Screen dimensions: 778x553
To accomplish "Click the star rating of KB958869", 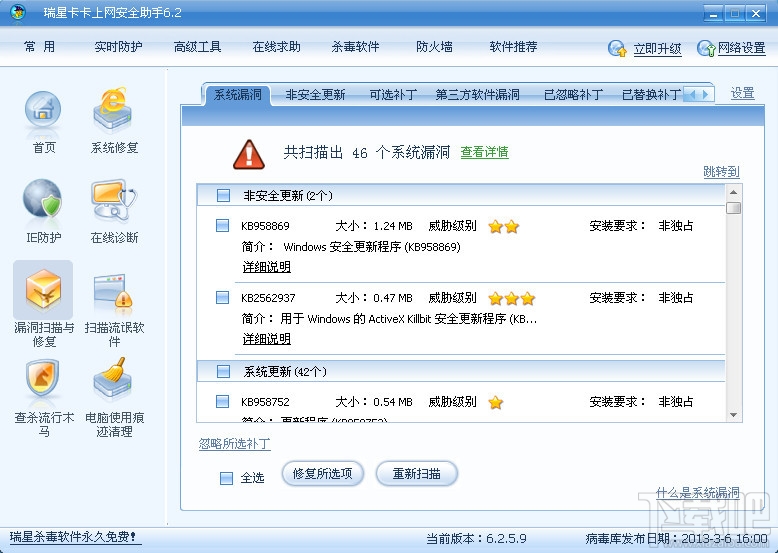I will [x=504, y=227].
